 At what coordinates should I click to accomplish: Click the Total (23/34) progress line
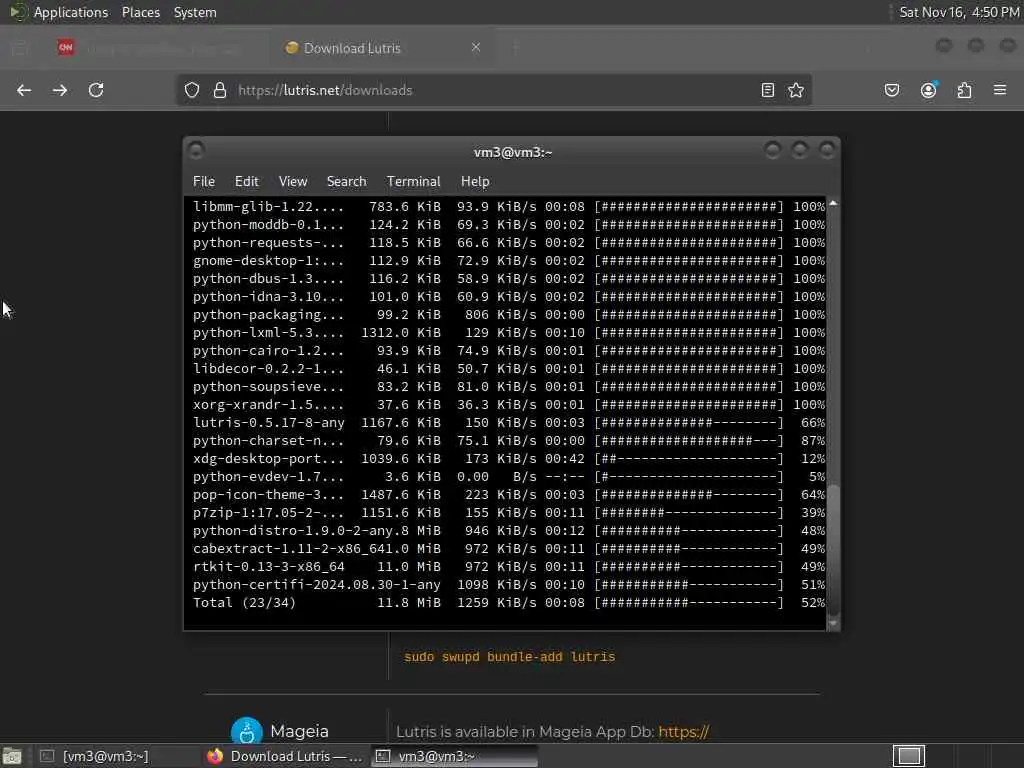tap(509, 603)
